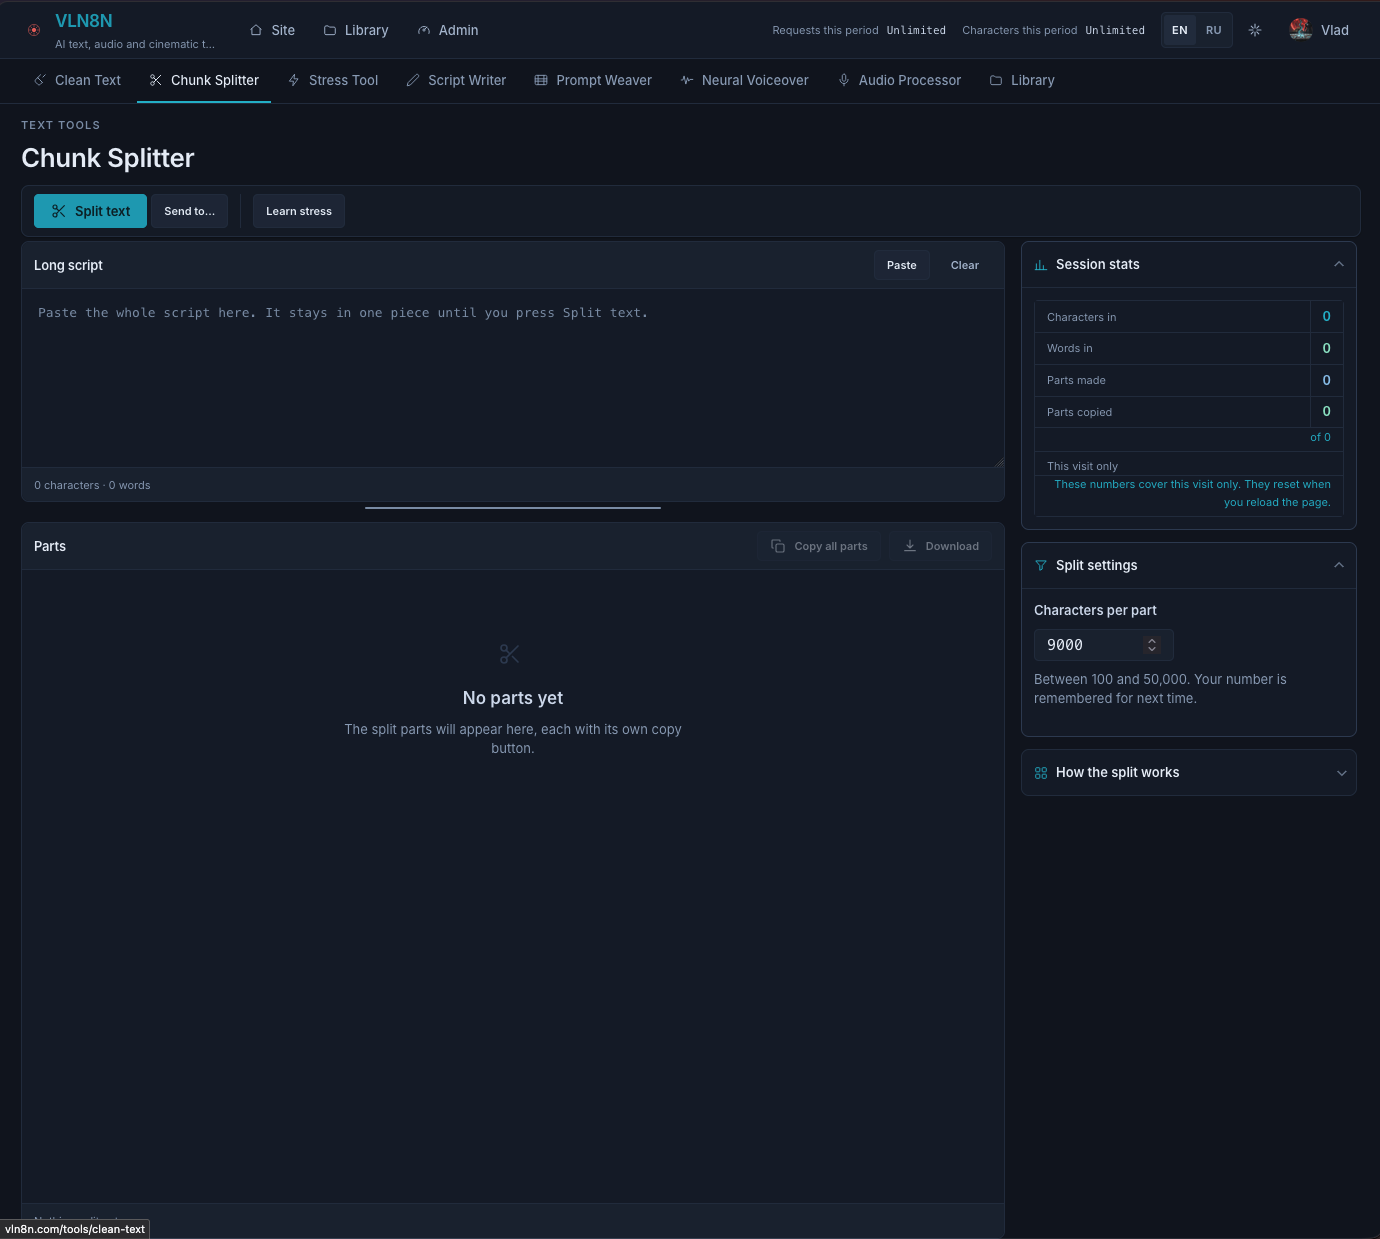Click the Split text button
Image resolution: width=1380 pixels, height=1239 pixels.
(90, 211)
